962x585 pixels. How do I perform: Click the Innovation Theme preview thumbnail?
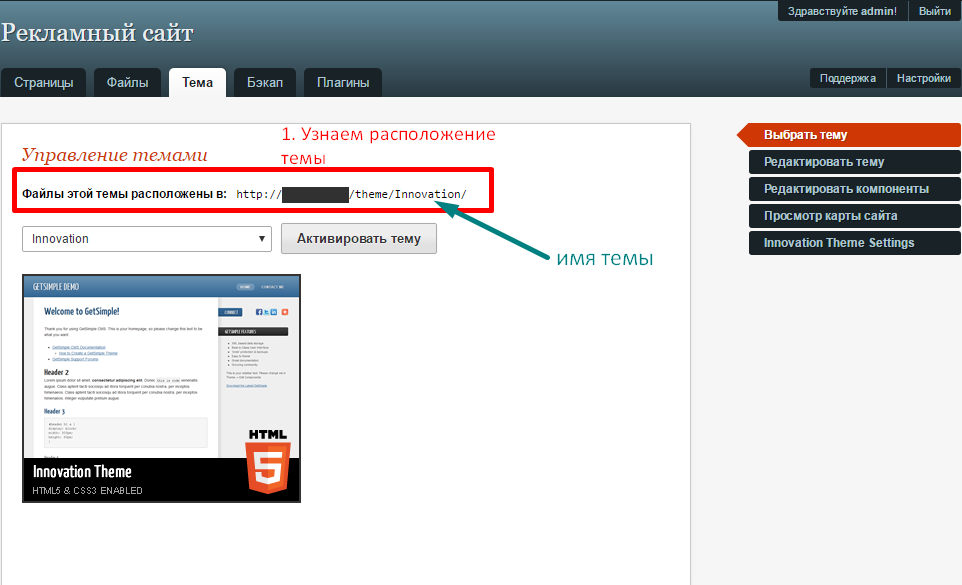[x=161, y=386]
